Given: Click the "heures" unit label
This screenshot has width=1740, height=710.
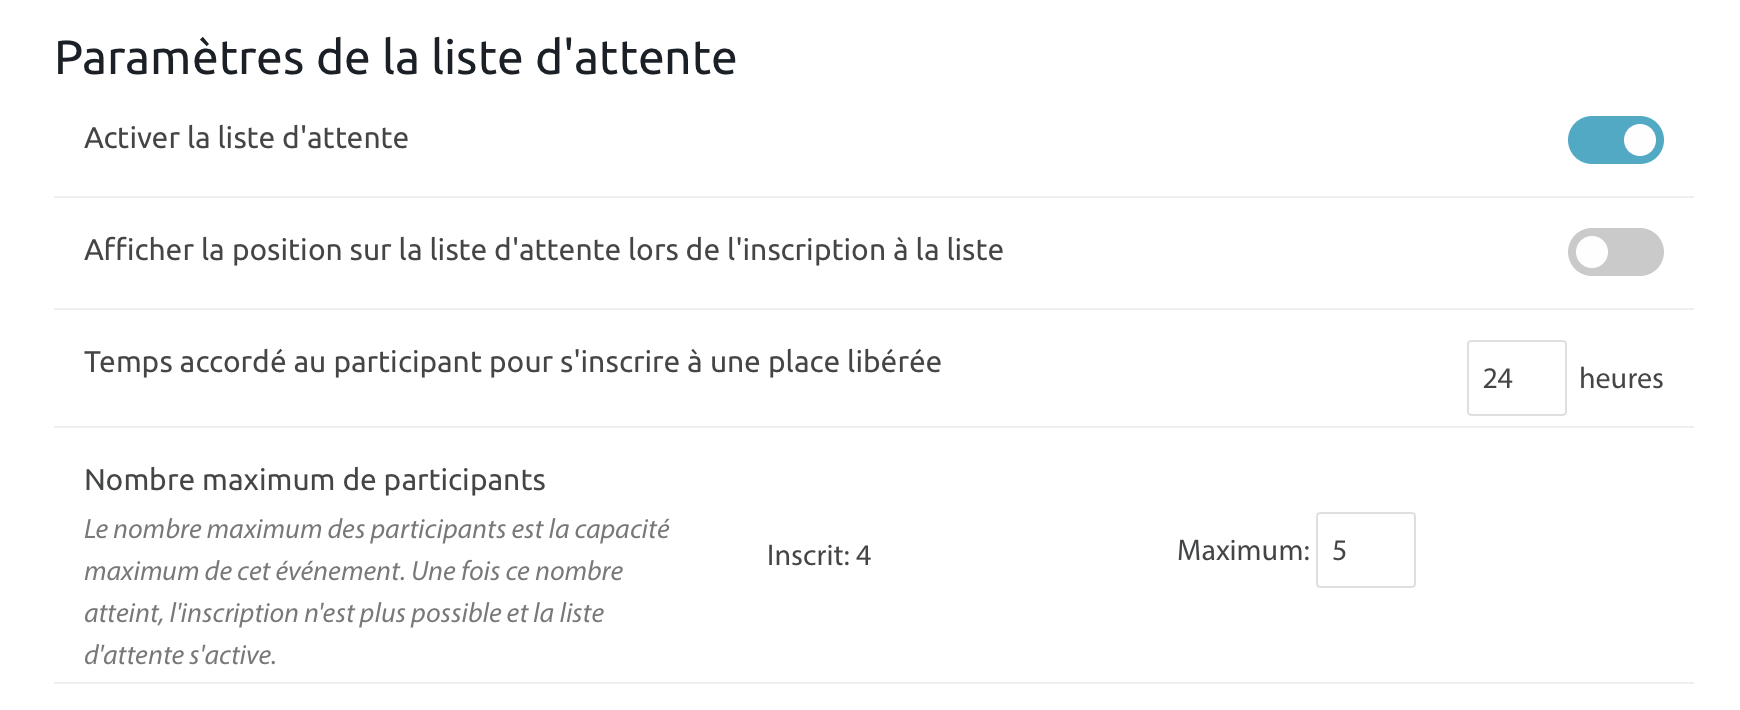Looking at the screenshot, I should pyautogui.click(x=1621, y=379).
